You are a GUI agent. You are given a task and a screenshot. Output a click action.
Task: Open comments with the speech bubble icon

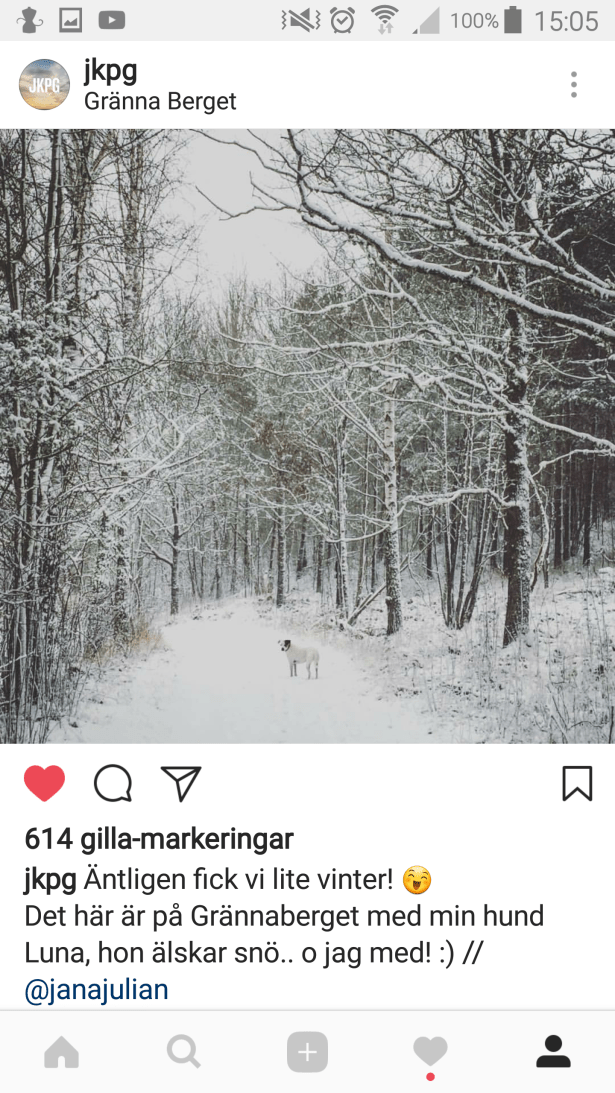113,784
